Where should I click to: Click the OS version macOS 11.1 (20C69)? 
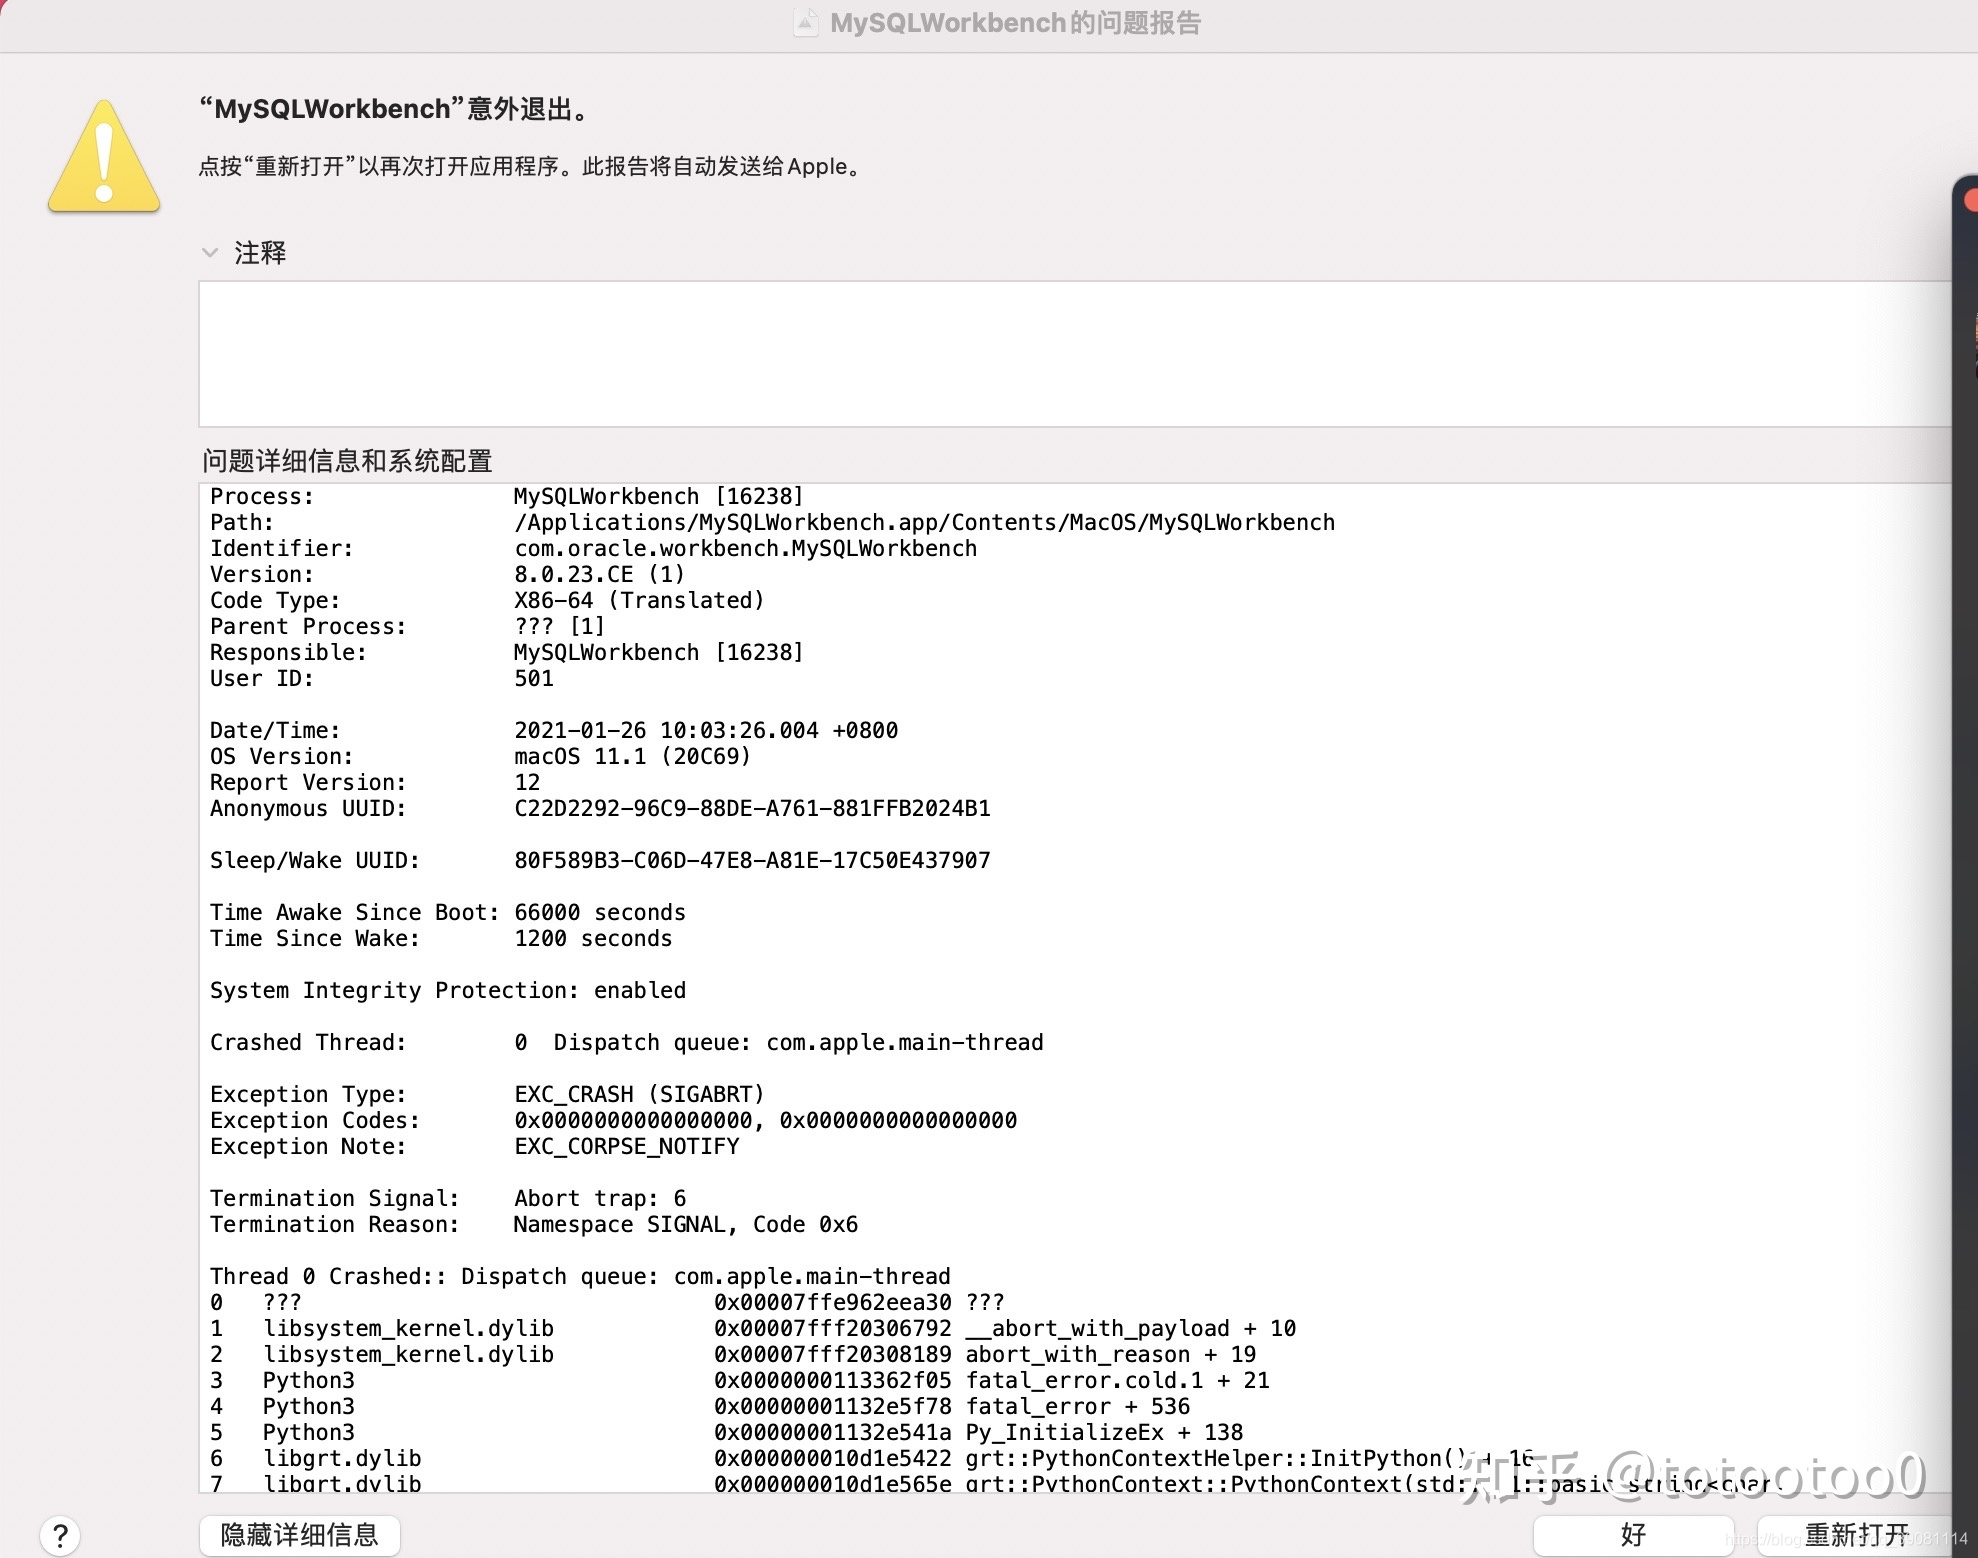pyautogui.click(x=632, y=757)
